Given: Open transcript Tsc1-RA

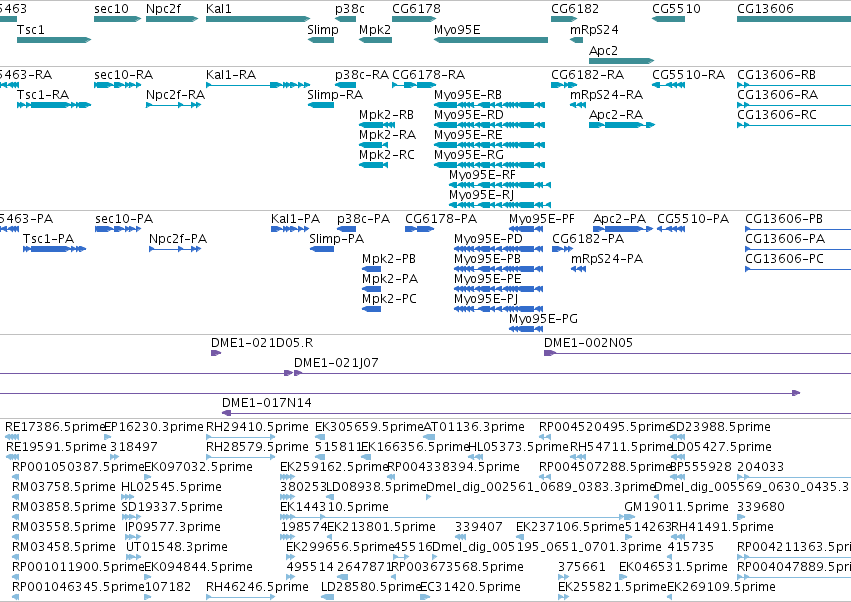Looking at the screenshot, I should 54,105.
